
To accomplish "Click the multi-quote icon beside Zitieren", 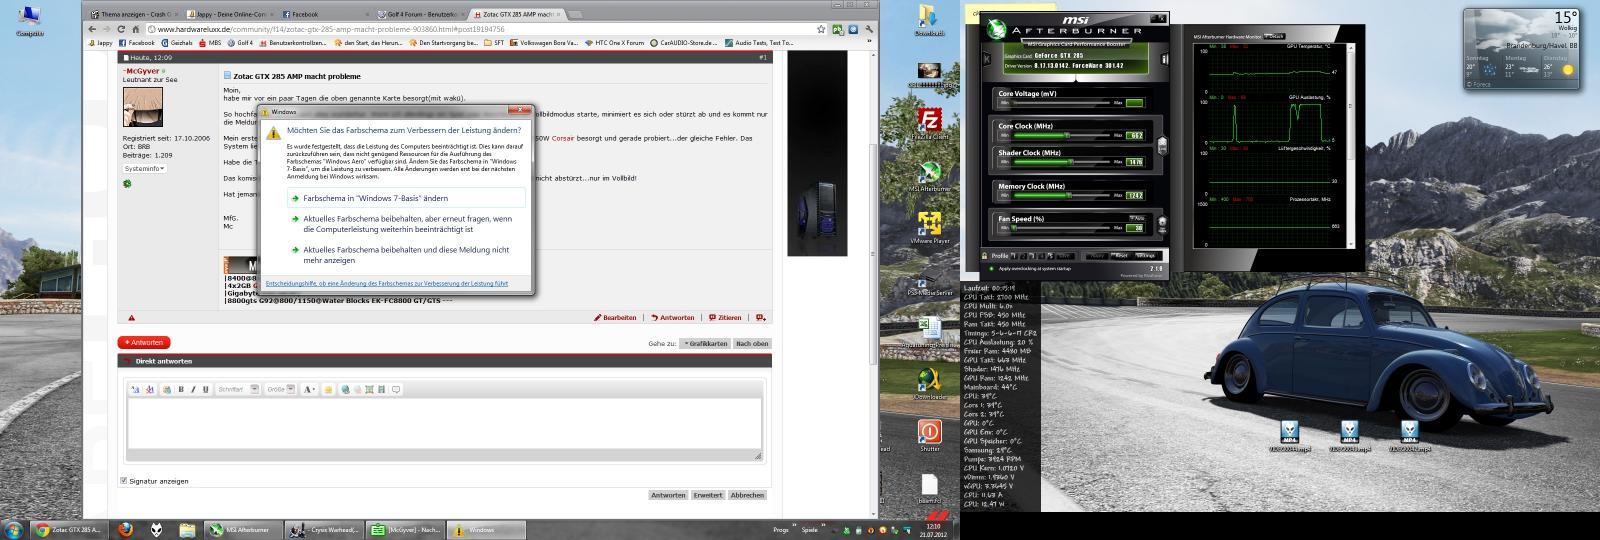I will click(761, 318).
